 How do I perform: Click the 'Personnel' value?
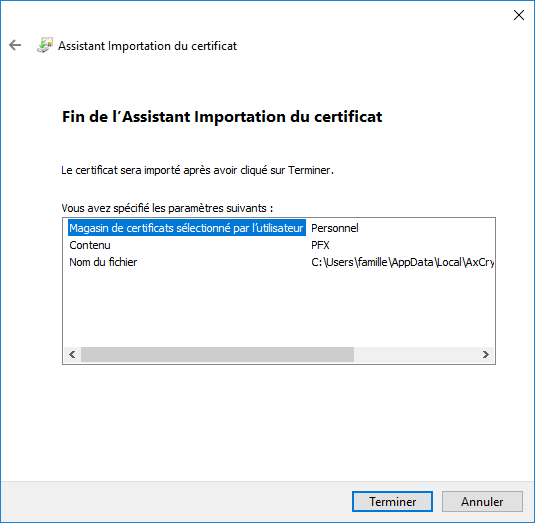click(x=335, y=228)
